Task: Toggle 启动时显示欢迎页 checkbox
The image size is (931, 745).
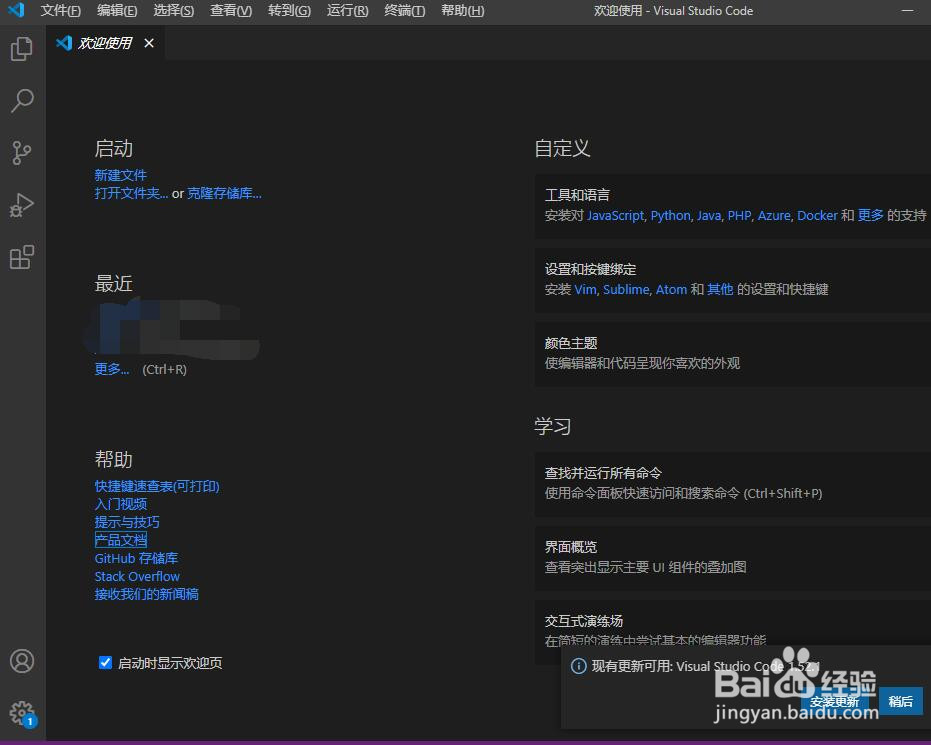Action: (105, 662)
